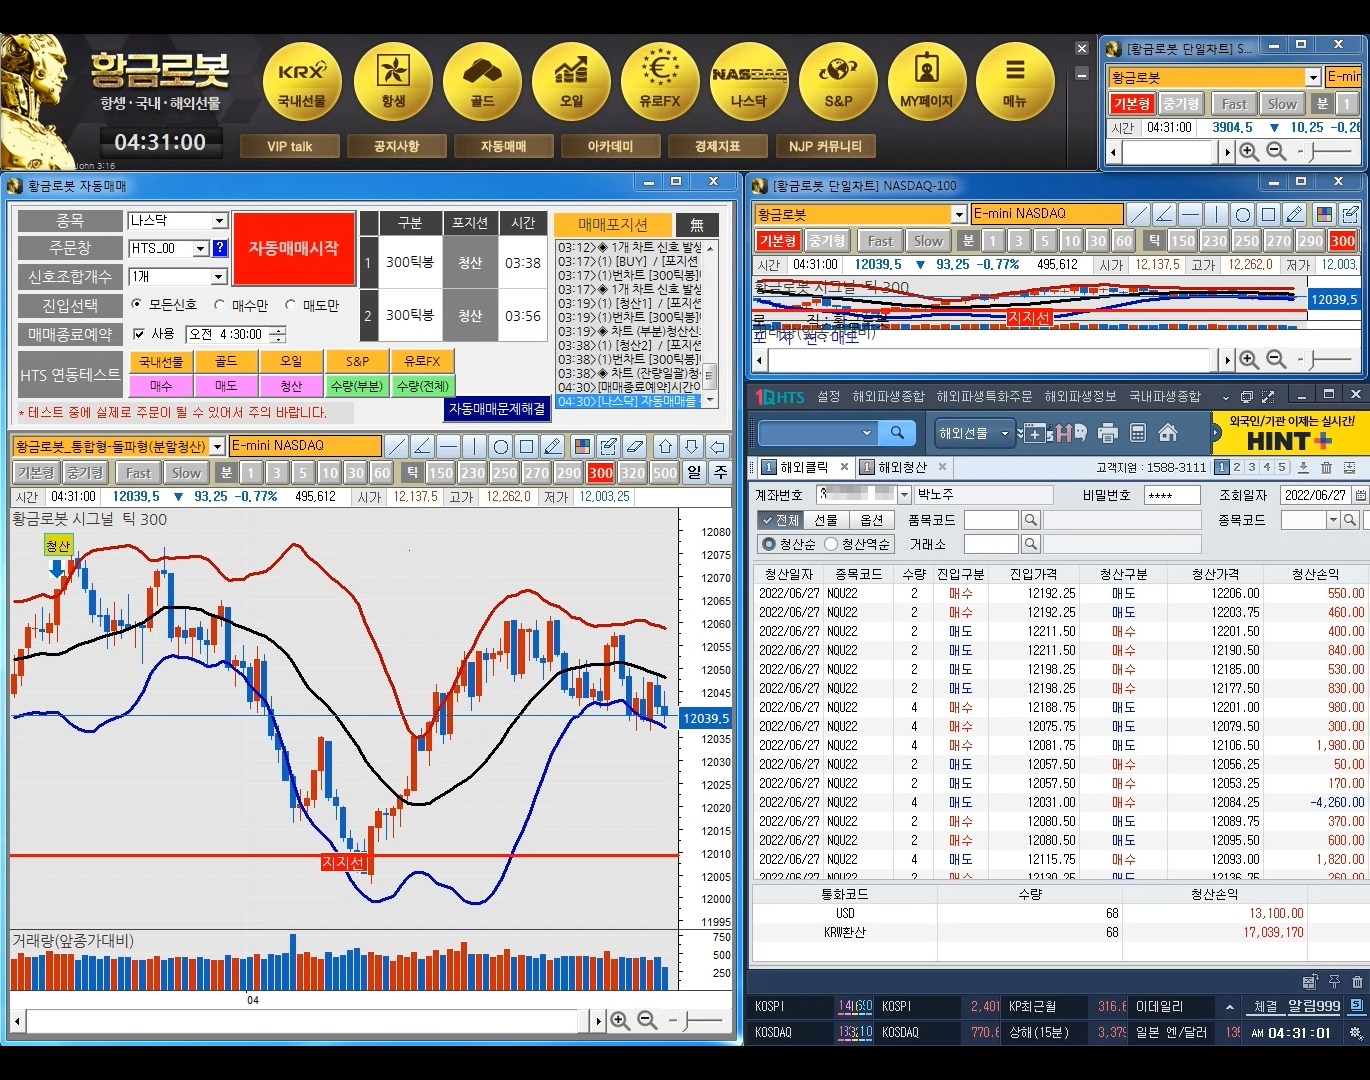Open 주문창 dropdown showing HTS_00
The width and height of the screenshot is (1370, 1080).
point(200,249)
